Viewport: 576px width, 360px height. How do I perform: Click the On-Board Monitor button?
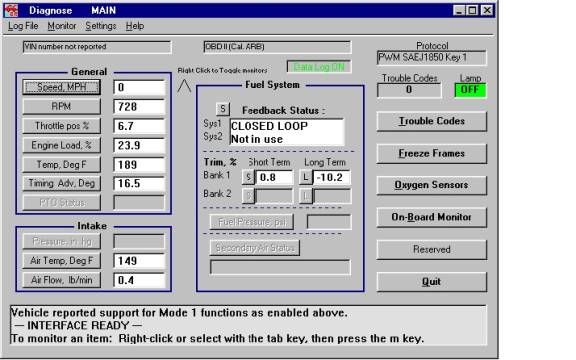point(432,217)
